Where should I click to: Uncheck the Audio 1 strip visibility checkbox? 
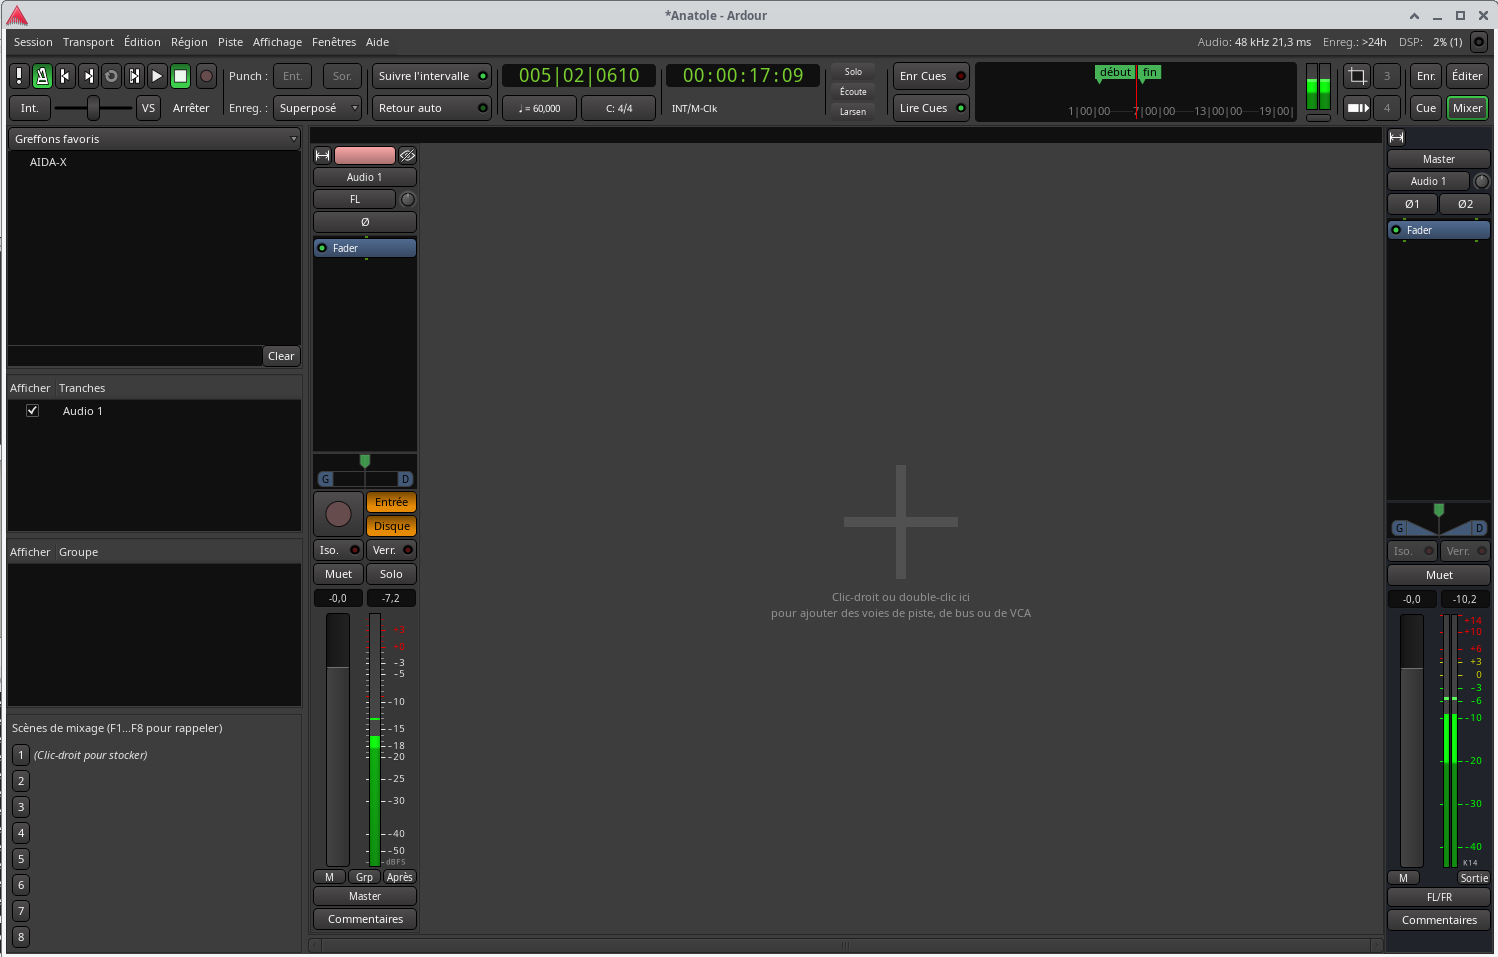point(32,411)
